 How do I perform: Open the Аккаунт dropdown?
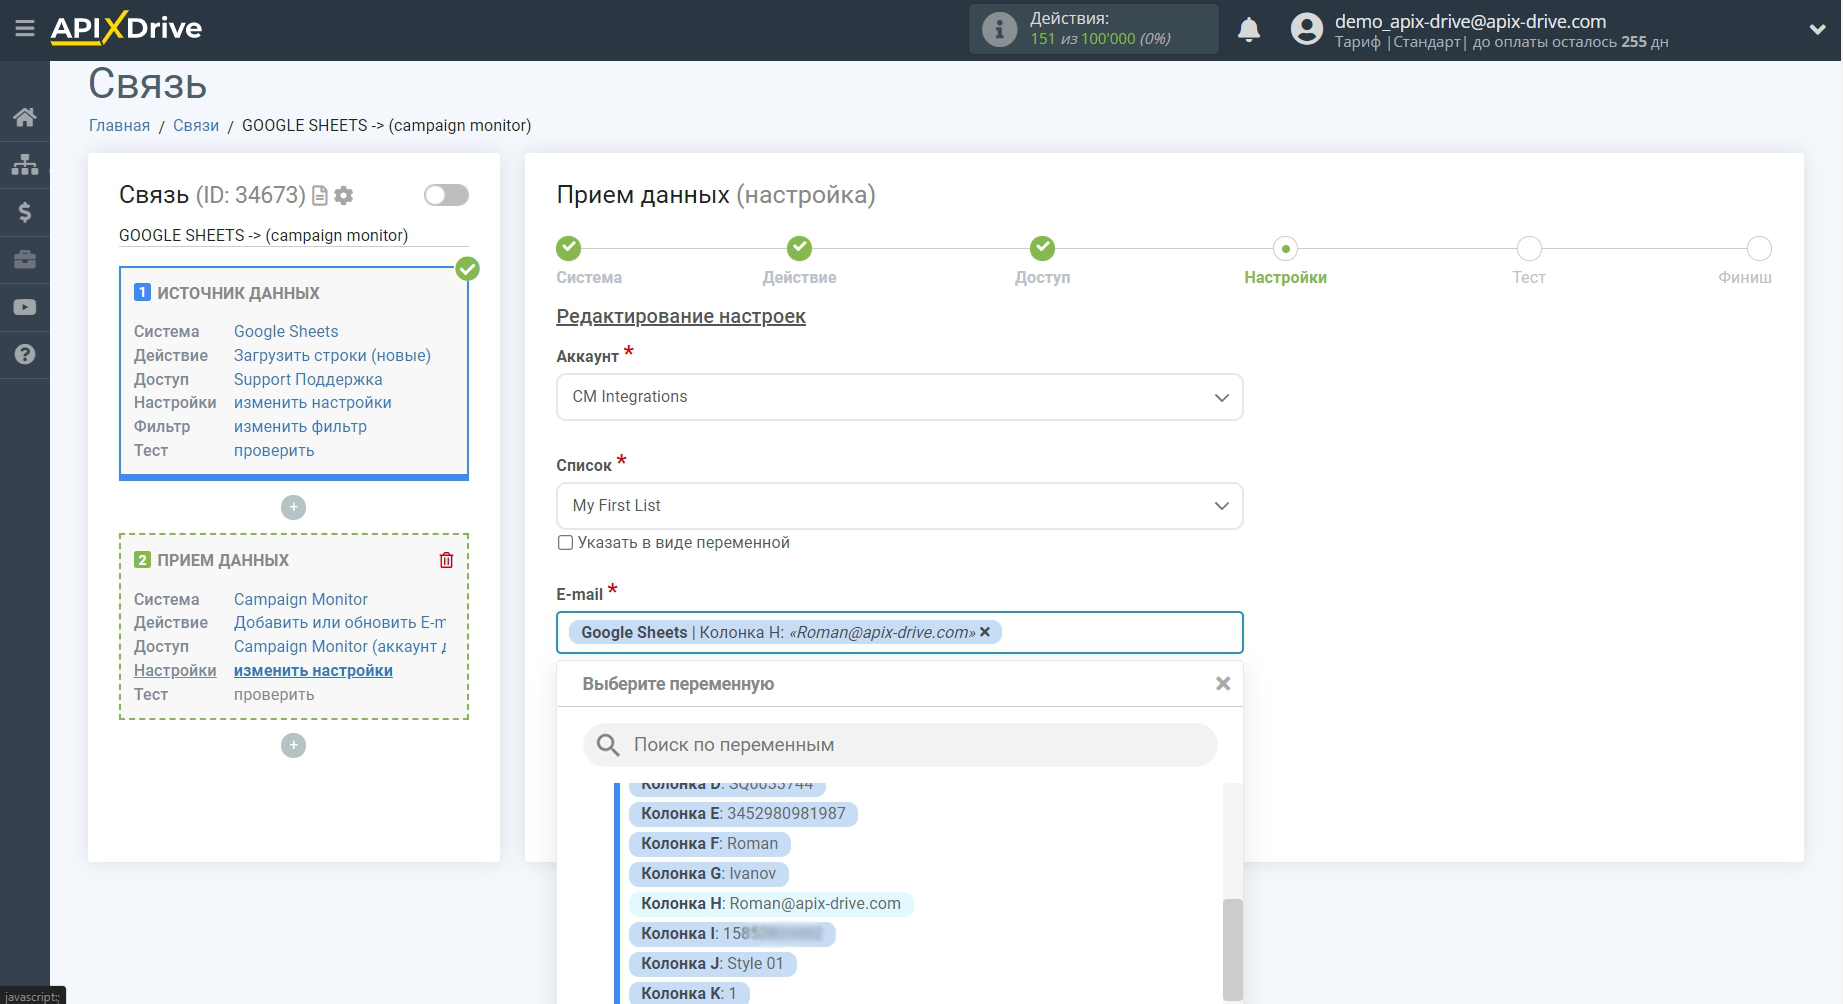pyautogui.click(x=899, y=397)
